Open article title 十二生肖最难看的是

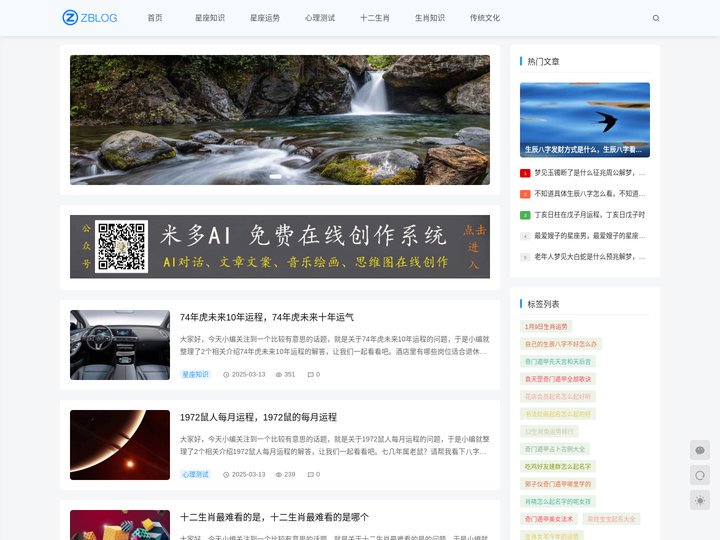(274, 518)
